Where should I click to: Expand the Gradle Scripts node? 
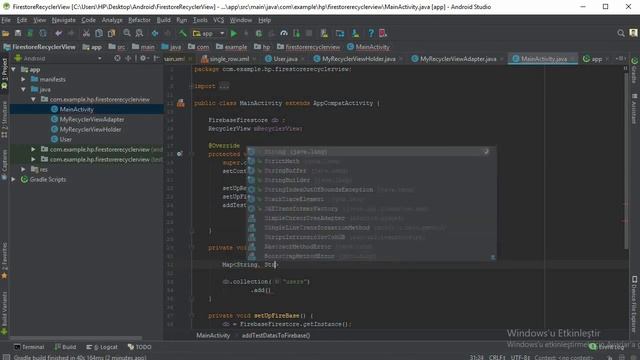click(x=13, y=179)
